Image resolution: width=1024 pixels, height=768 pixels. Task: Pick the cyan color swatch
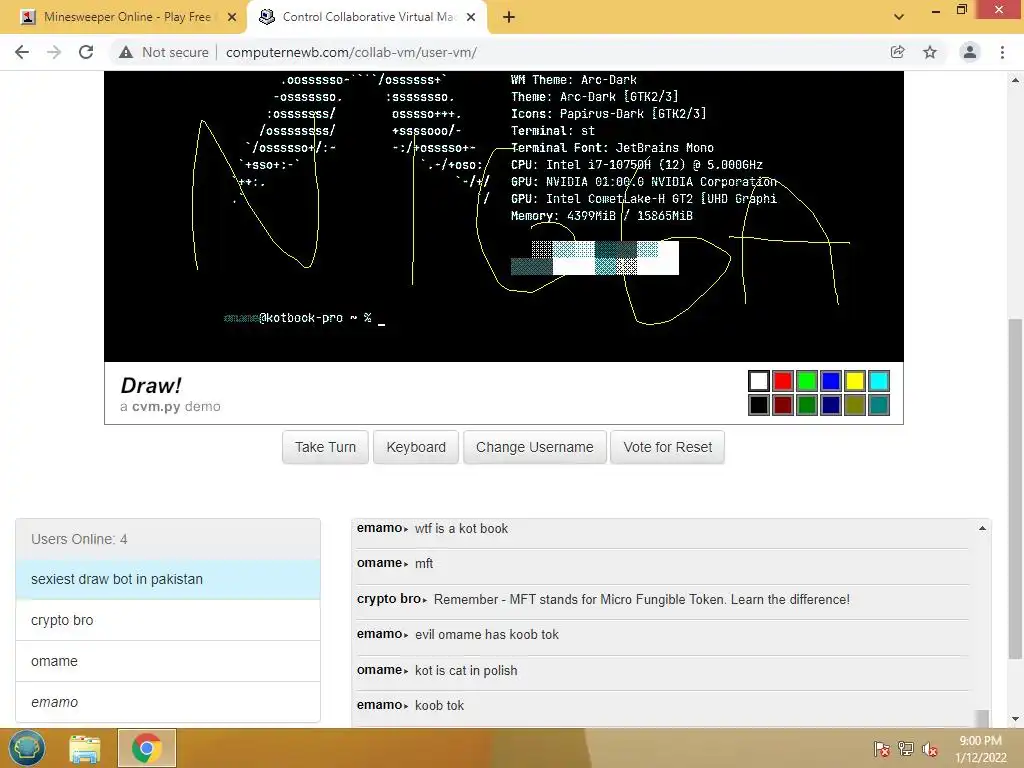879,381
